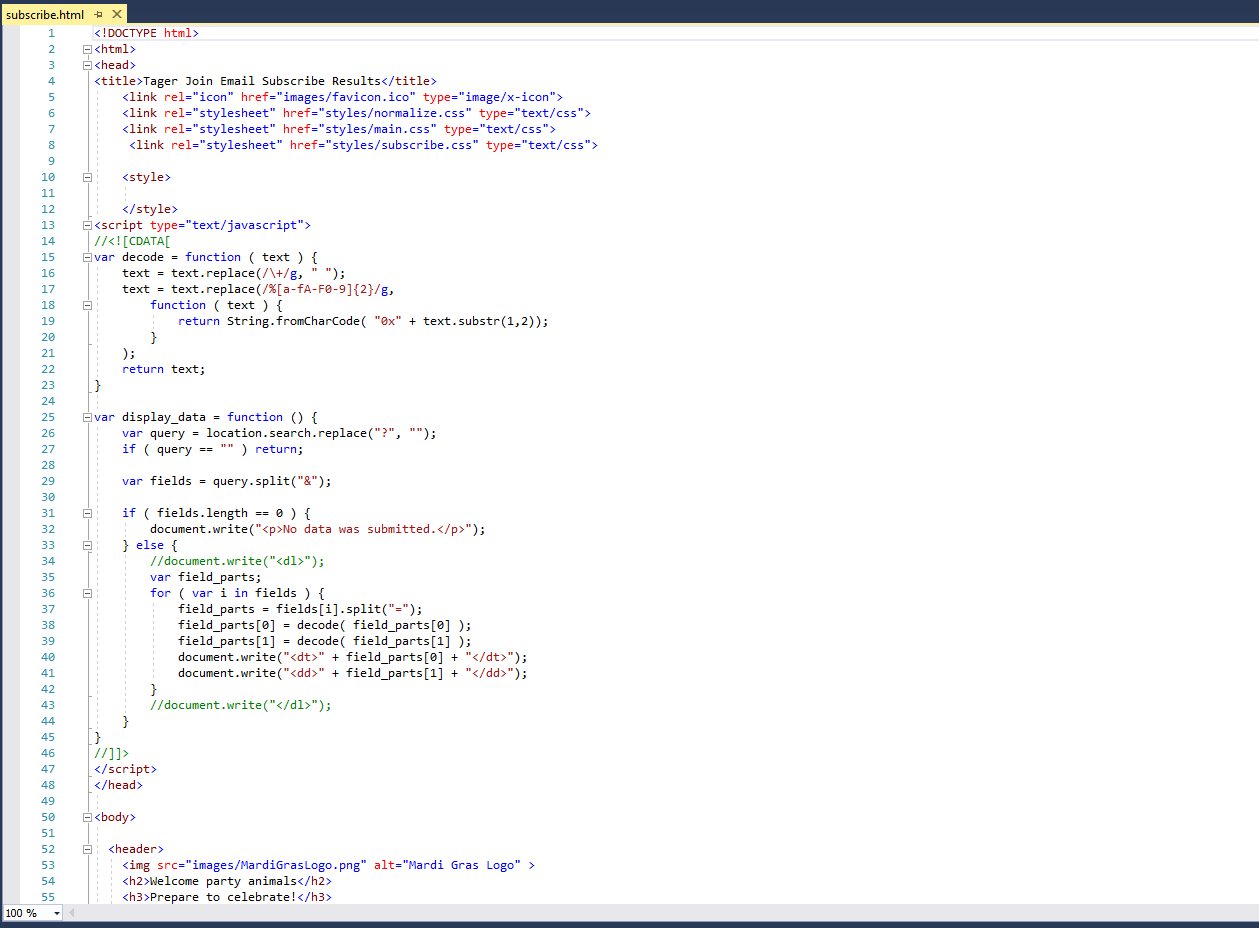Close the subscribe.html tab

click(117, 14)
